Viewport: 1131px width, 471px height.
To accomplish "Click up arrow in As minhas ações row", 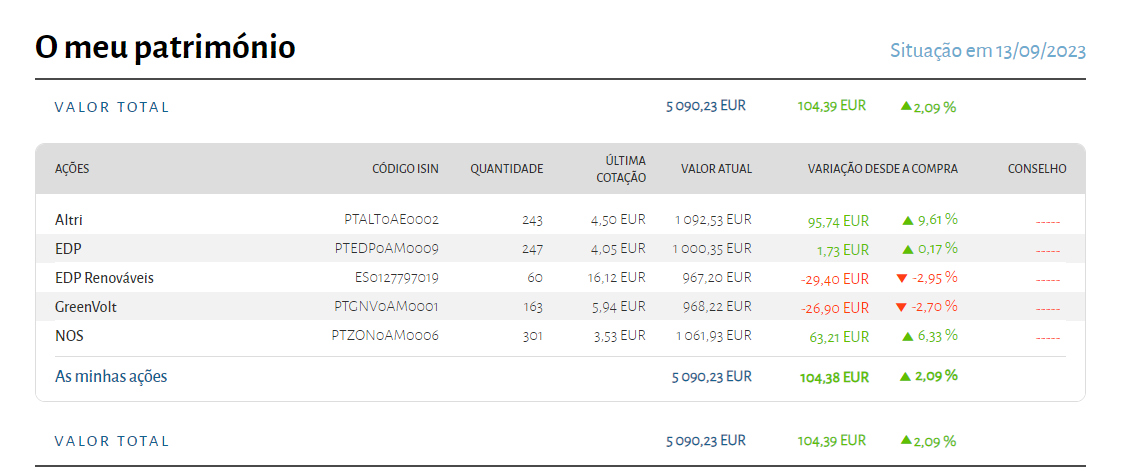I will [905, 377].
